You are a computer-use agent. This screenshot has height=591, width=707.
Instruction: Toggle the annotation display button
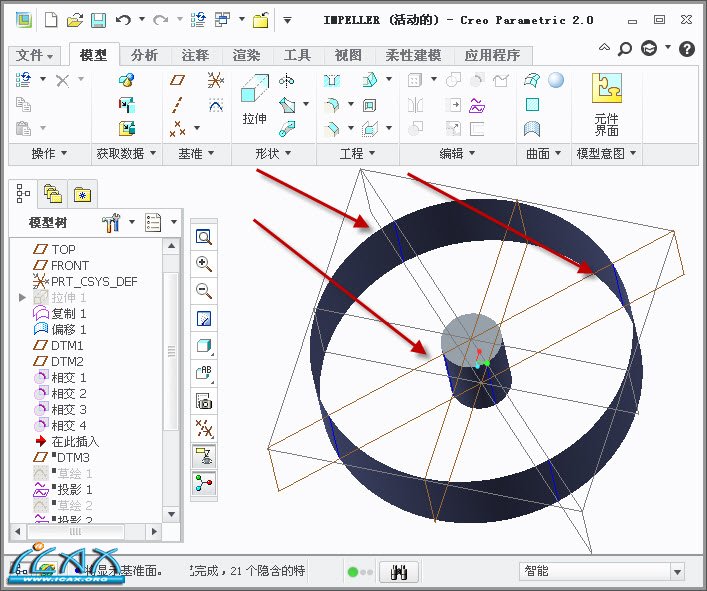[204, 456]
